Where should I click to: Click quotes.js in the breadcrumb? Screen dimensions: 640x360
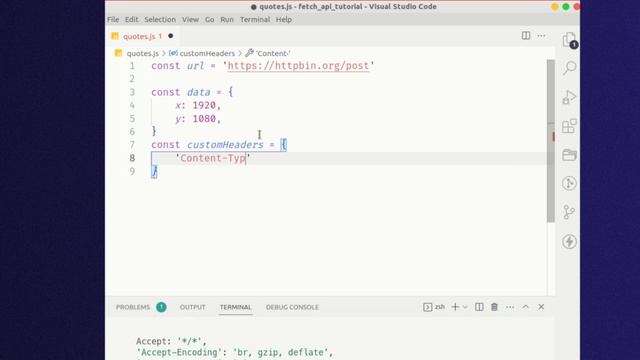pos(142,53)
